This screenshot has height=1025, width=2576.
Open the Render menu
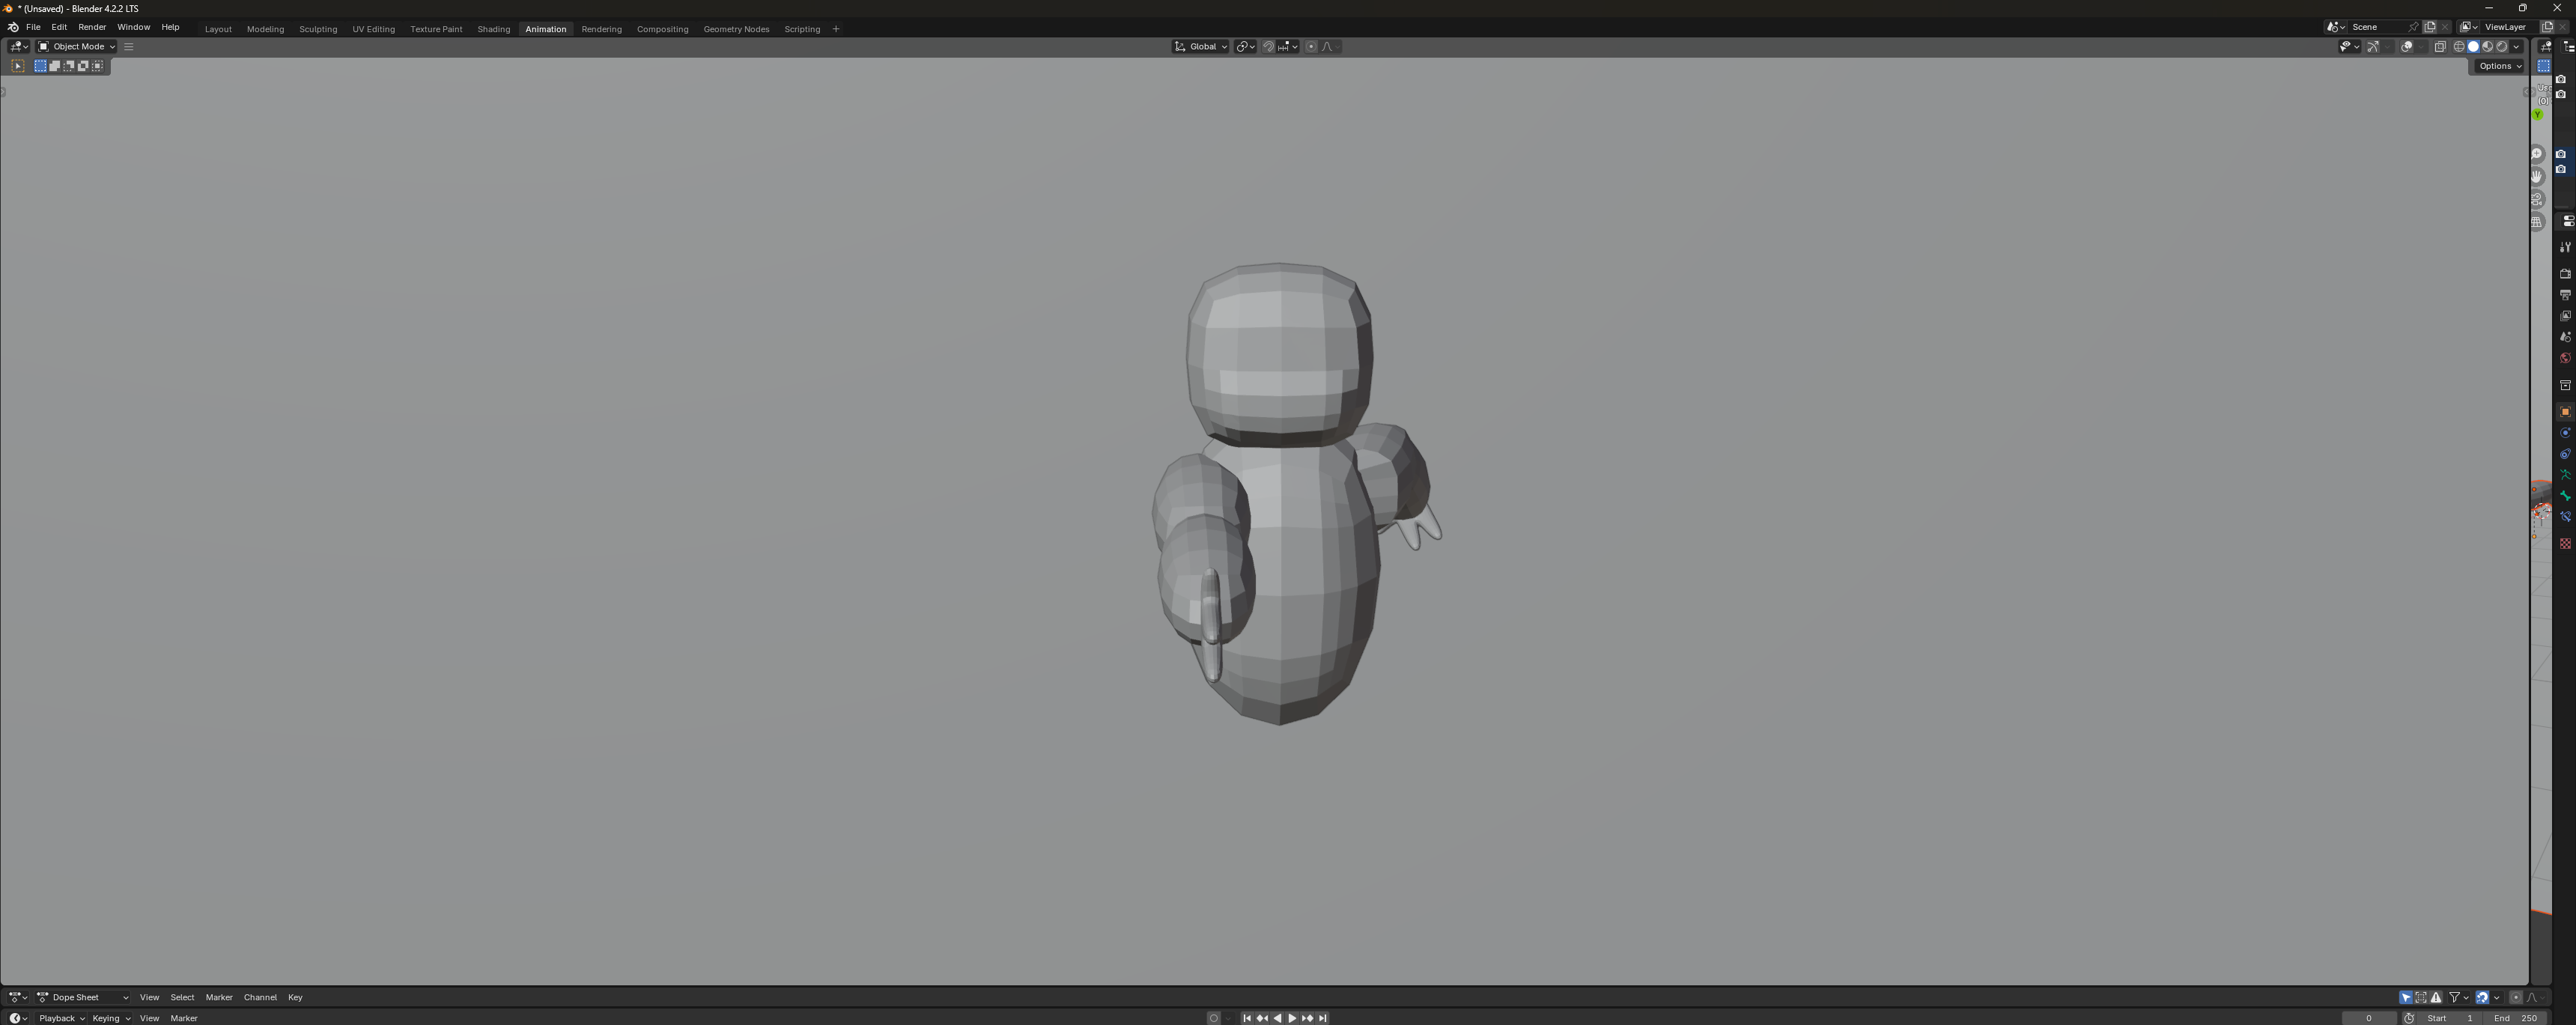pos(92,28)
